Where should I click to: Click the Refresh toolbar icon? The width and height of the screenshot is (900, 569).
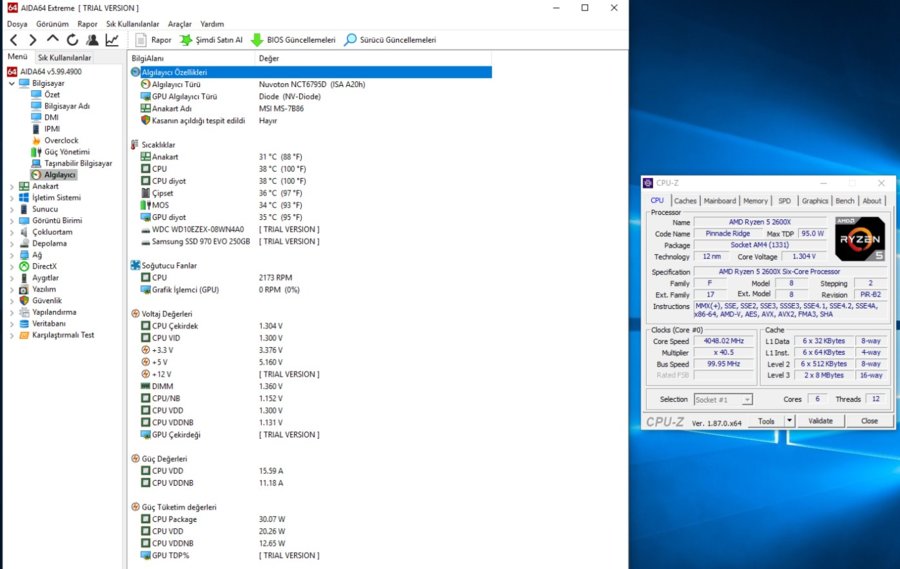tap(73, 40)
